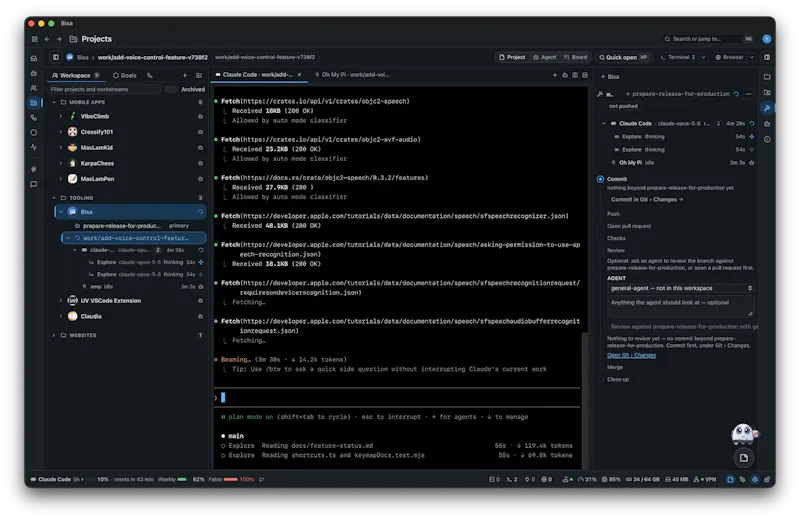Select the wrench icon in right rail

point(767,108)
